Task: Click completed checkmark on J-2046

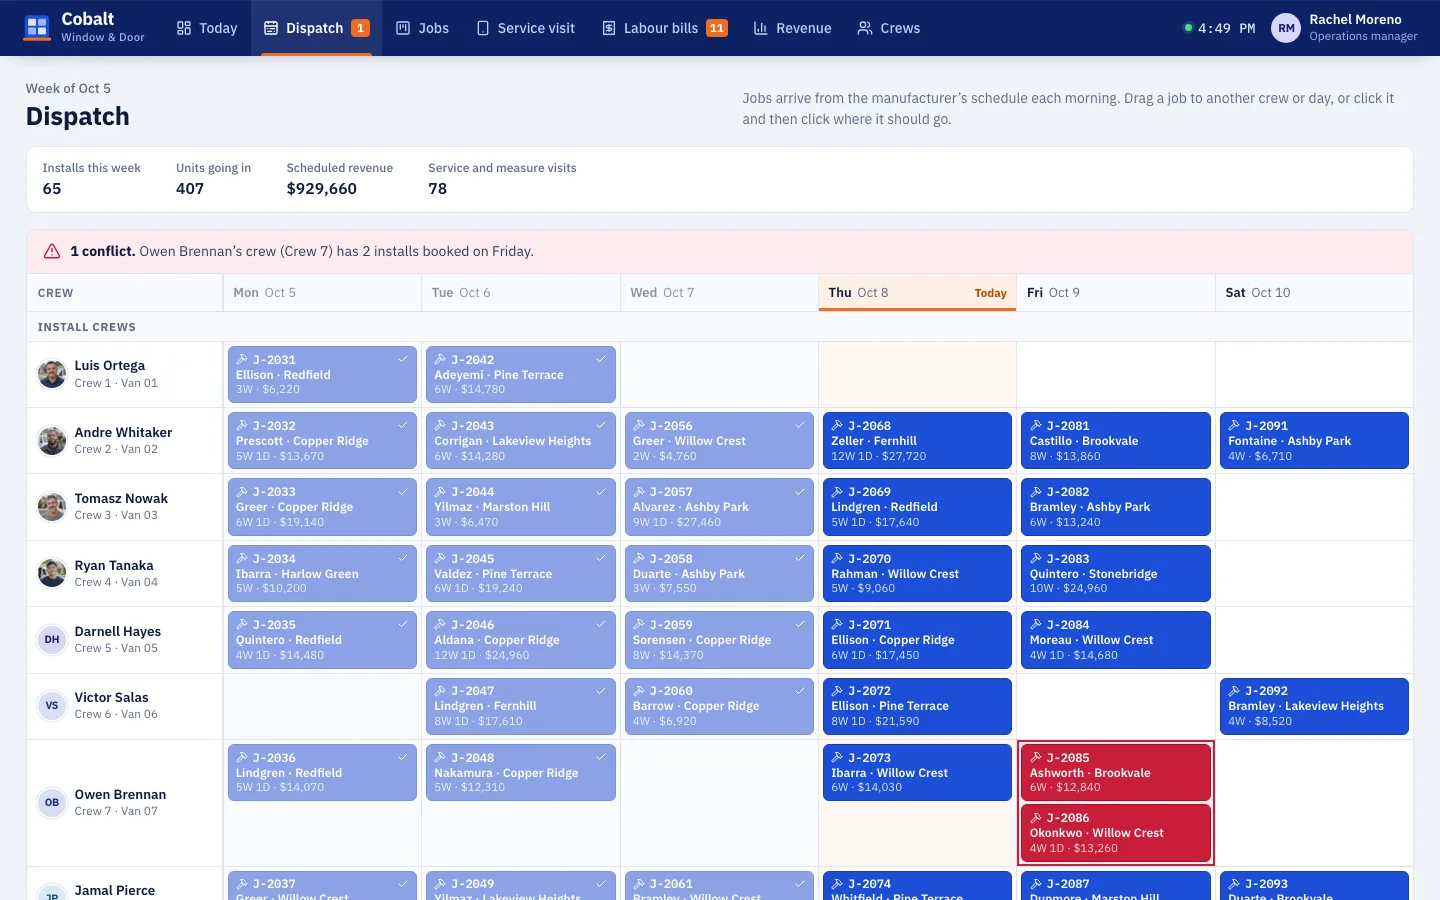Action: (601, 624)
